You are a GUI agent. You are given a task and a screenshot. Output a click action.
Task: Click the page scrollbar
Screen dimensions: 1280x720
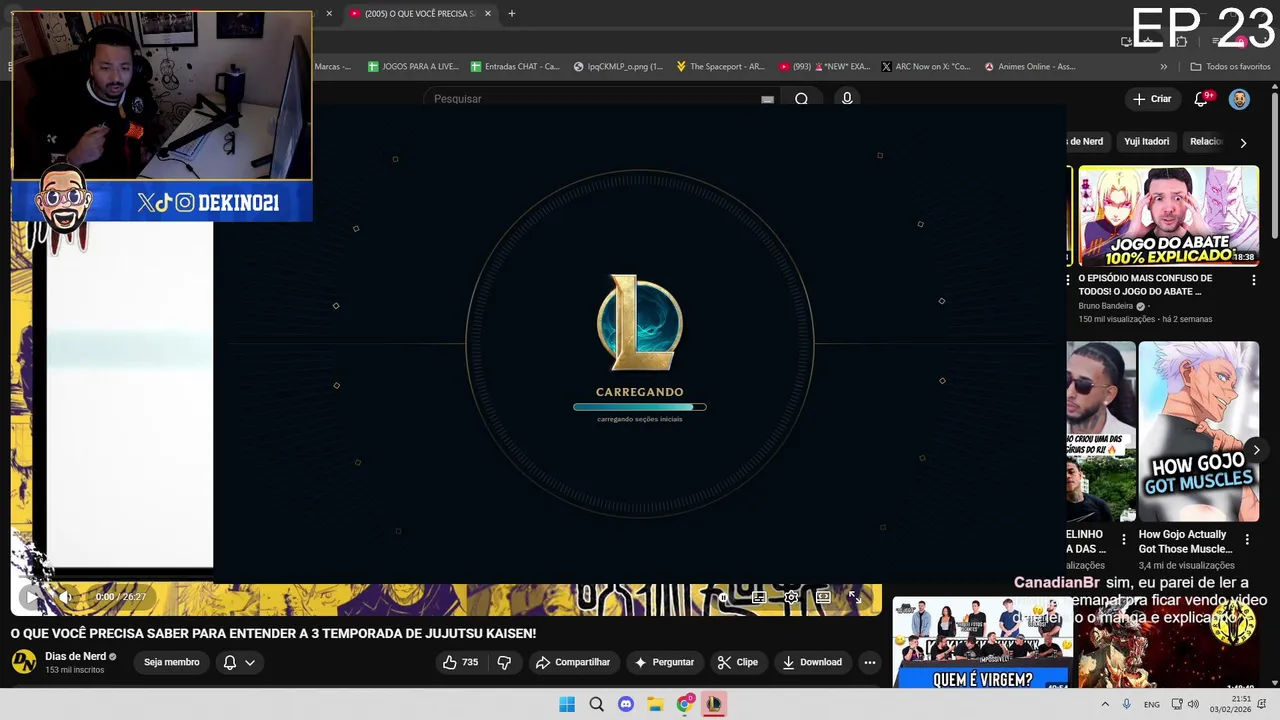1275,165
